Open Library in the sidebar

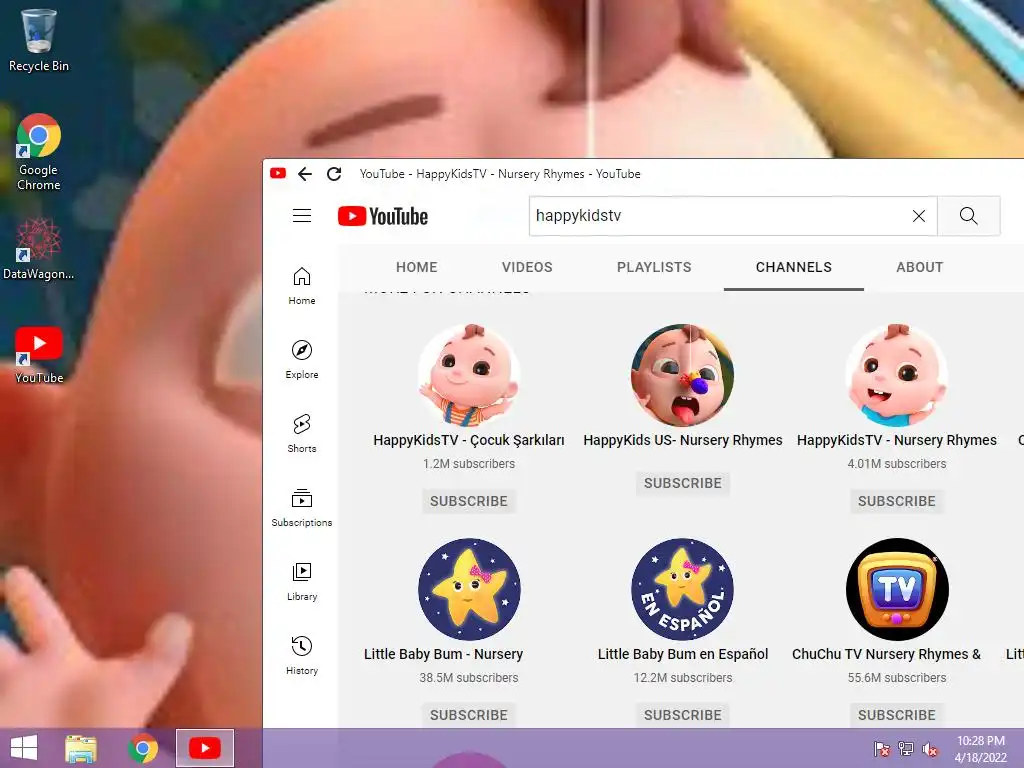(x=302, y=582)
